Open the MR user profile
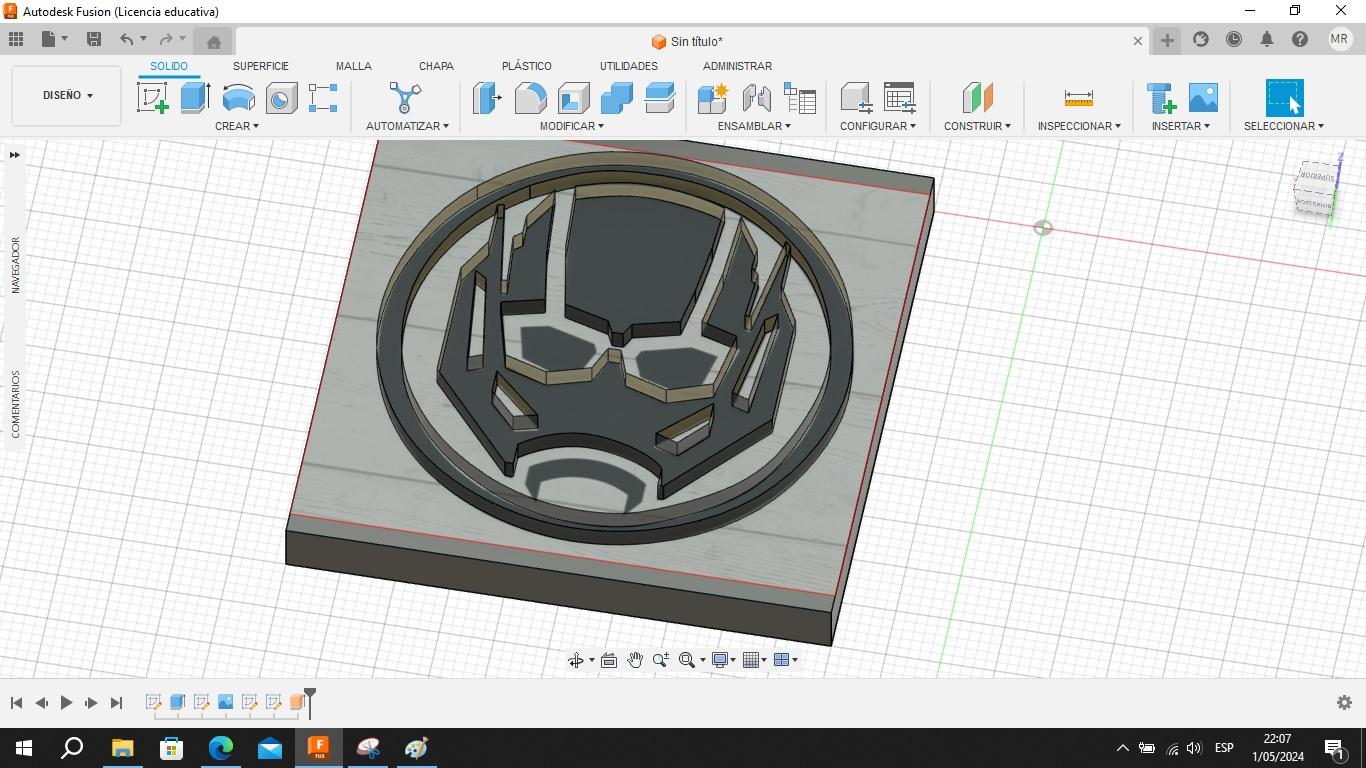This screenshot has width=1366, height=768. [x=1339, y=39]
